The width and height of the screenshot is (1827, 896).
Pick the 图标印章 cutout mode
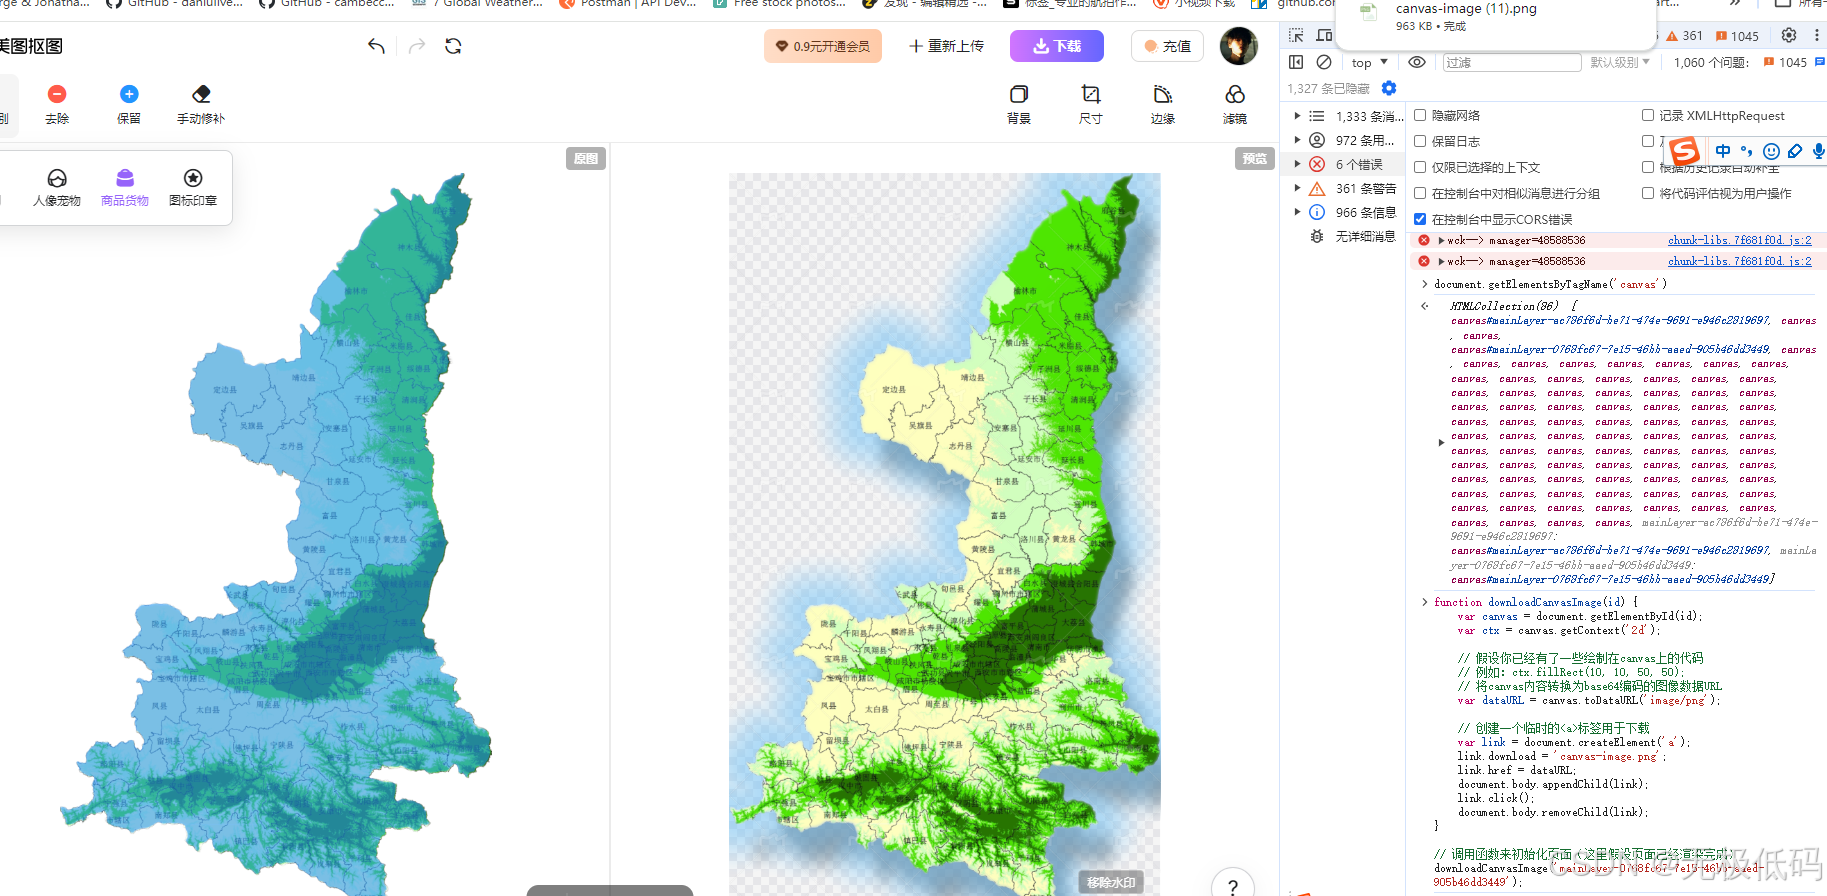(x=193, y=187)
